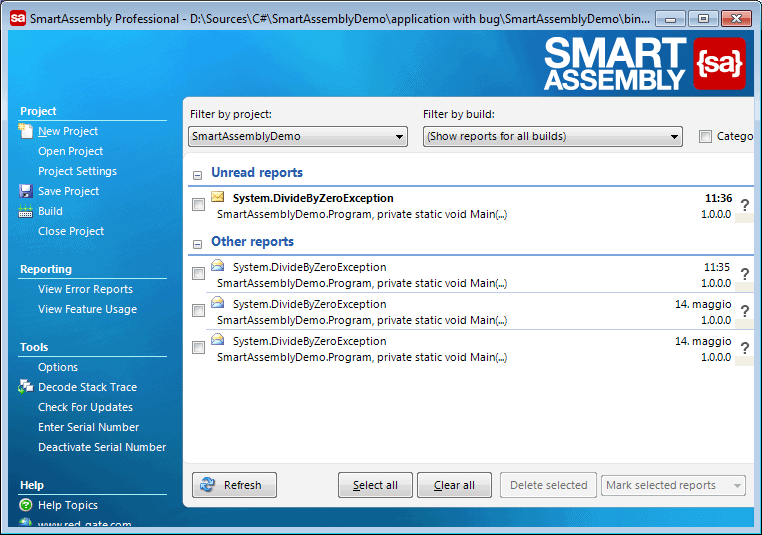Click the Select all button
Viewport: 762px width, 535px height.
[375, 485]
